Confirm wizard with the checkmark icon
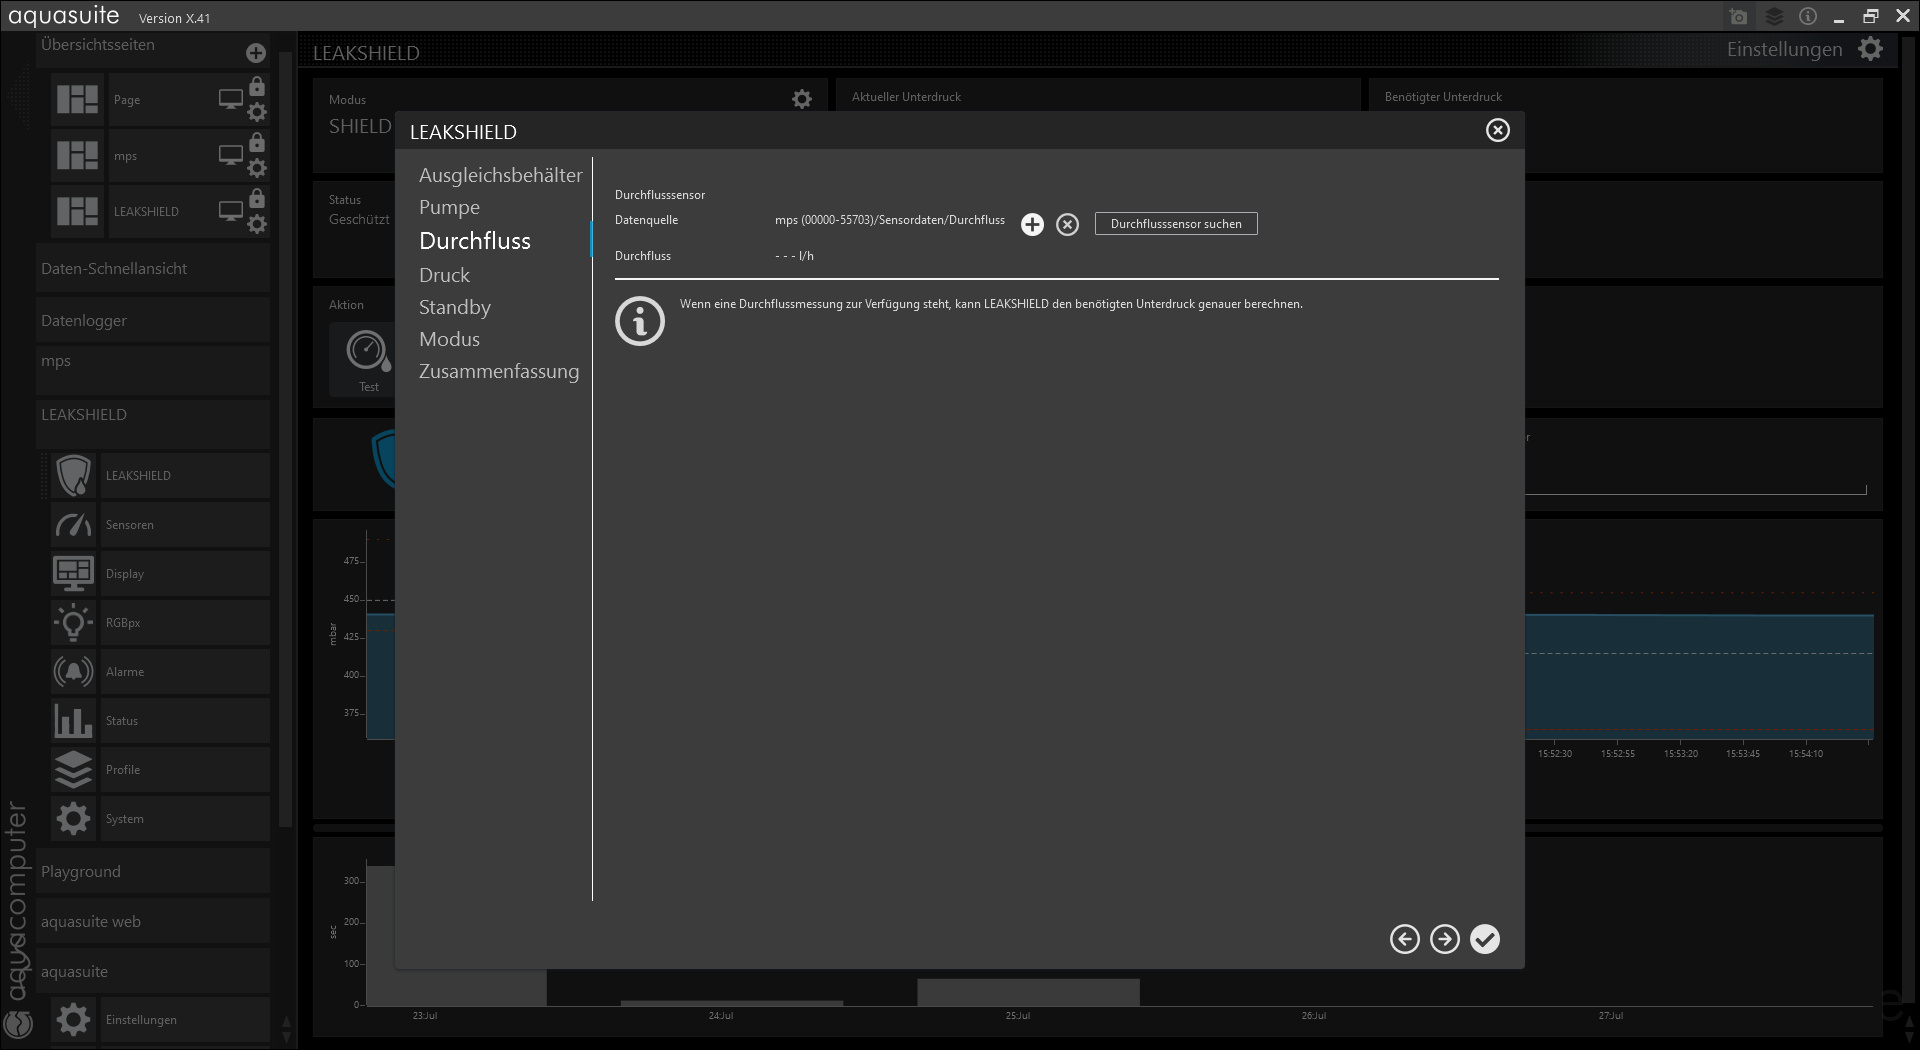The image size is (1920, 1050). 1485,939
